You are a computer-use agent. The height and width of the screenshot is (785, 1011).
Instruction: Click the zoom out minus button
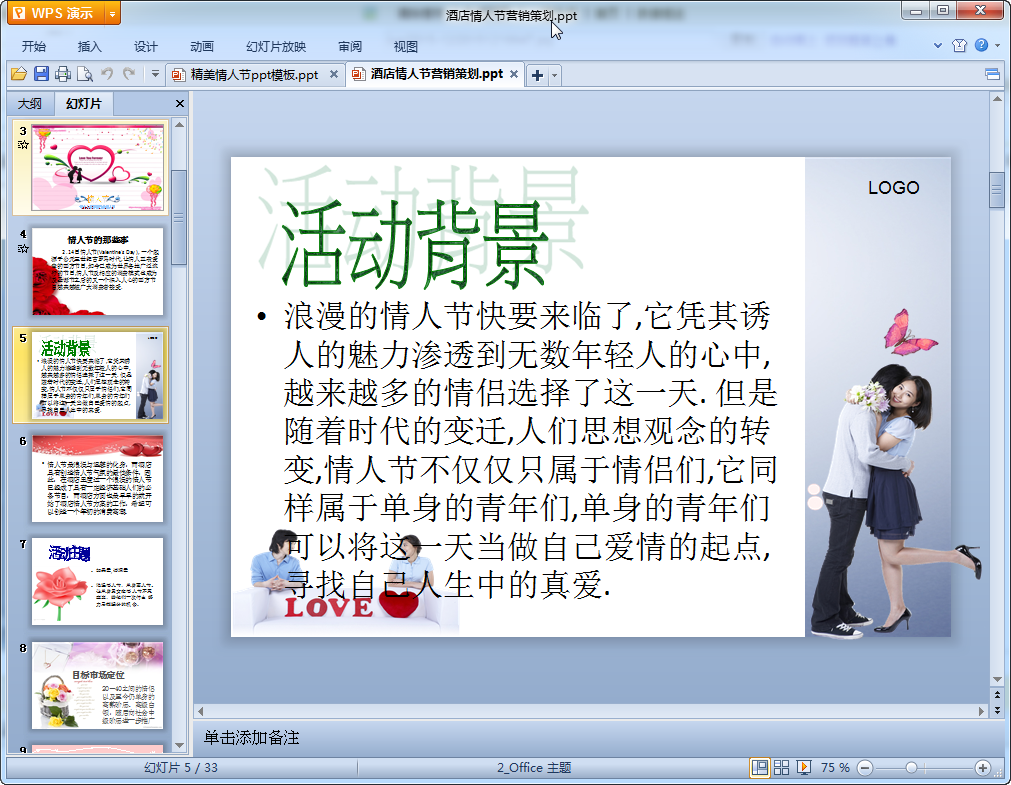(865, 768)
